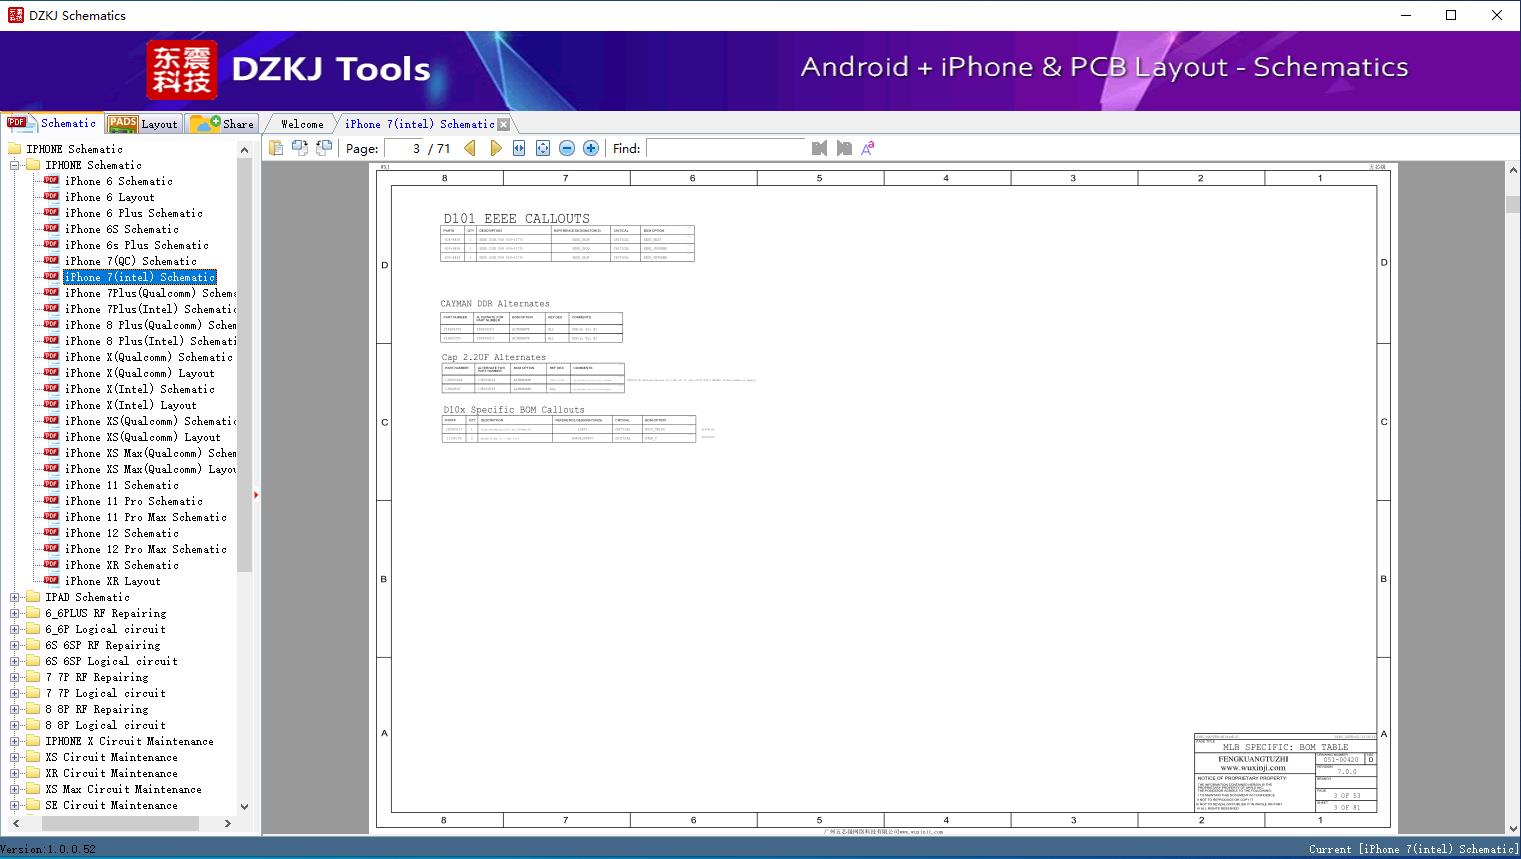Fit the page to width
This screenshot has height=859, width=1521.
(519, 148)
